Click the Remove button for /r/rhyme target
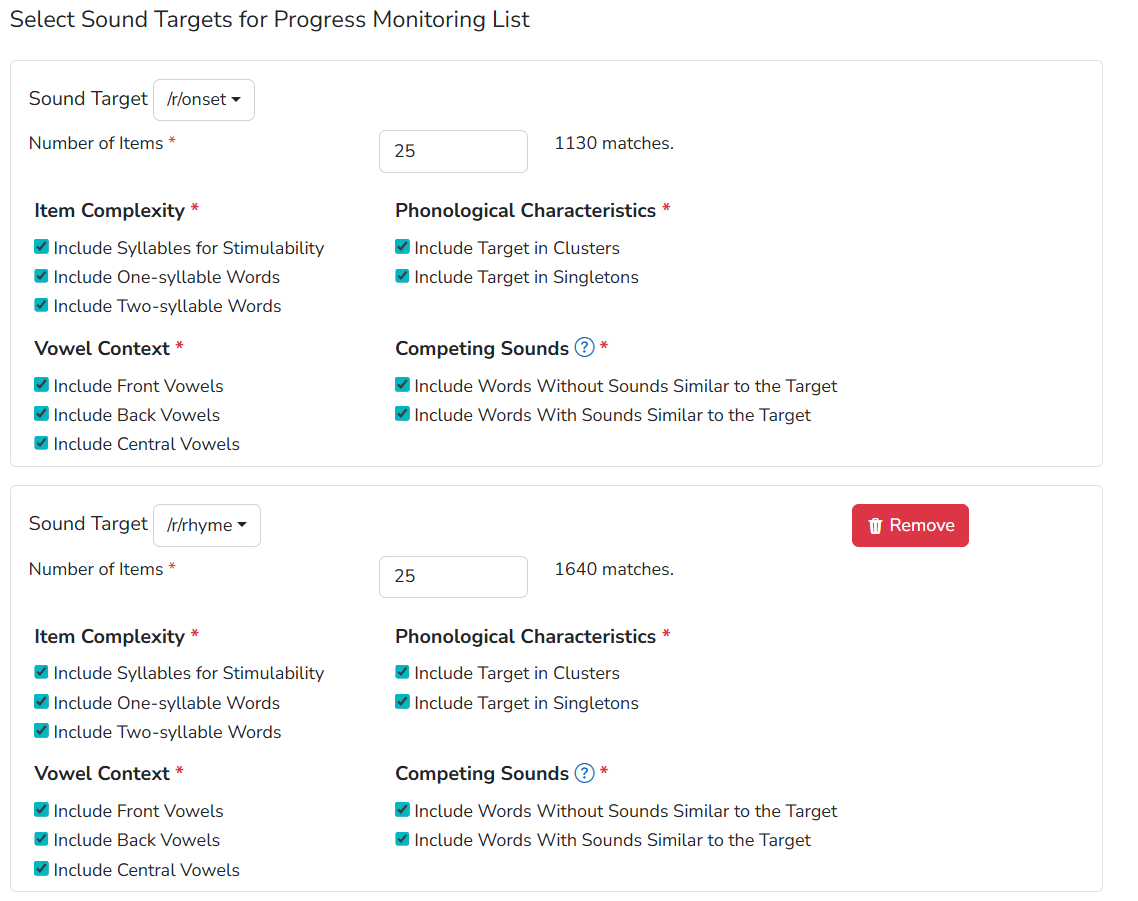 [x=910, y=525]
